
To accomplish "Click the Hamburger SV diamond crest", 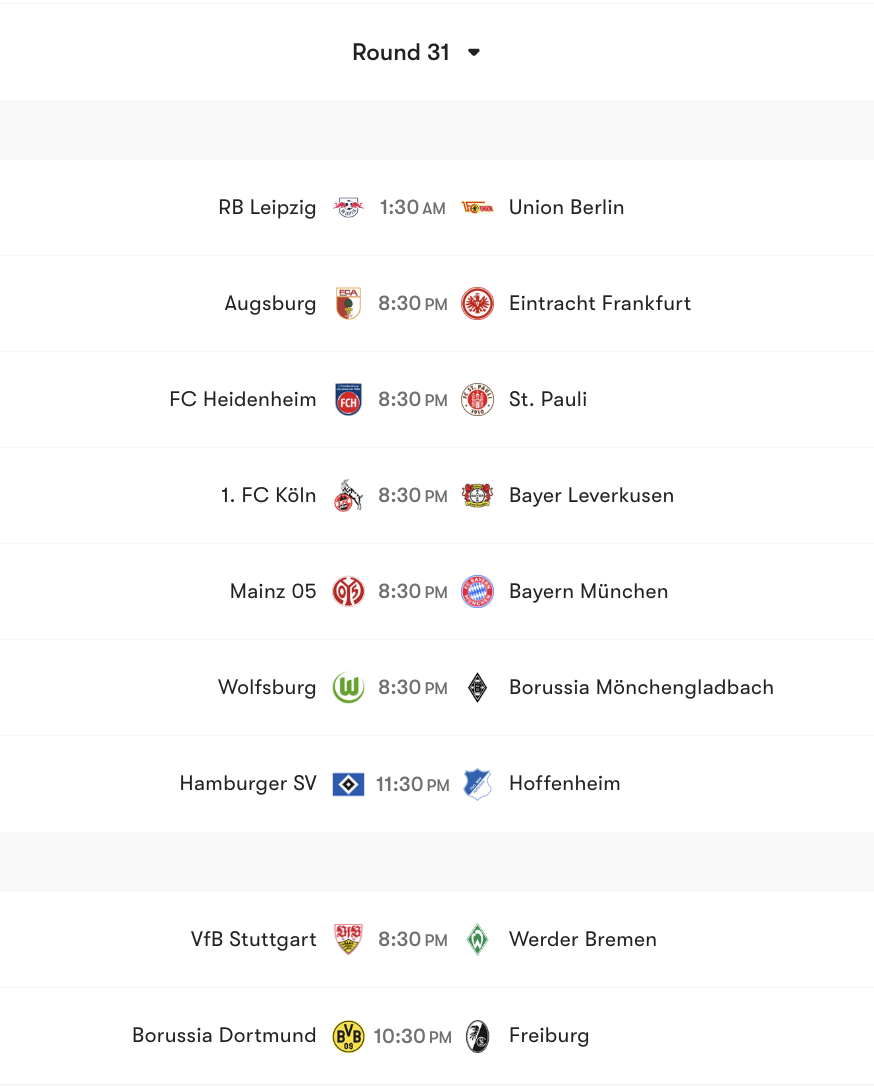I will click(347, 783).
